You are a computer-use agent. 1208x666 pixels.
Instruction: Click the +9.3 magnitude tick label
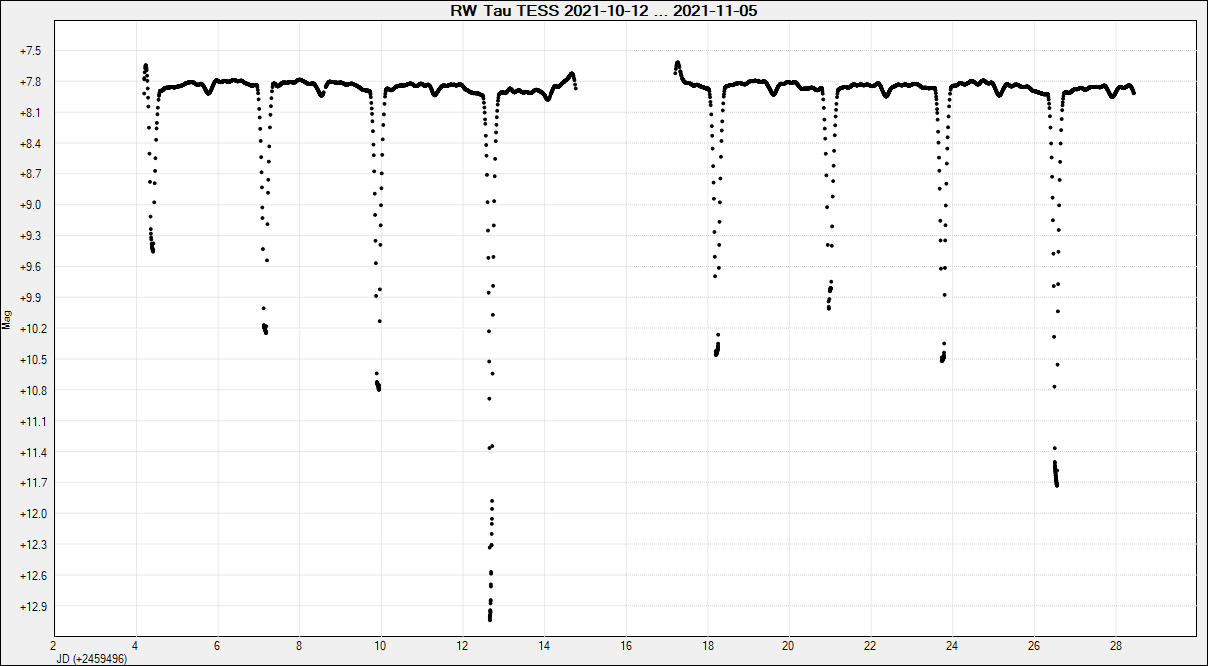click(30, 236)
